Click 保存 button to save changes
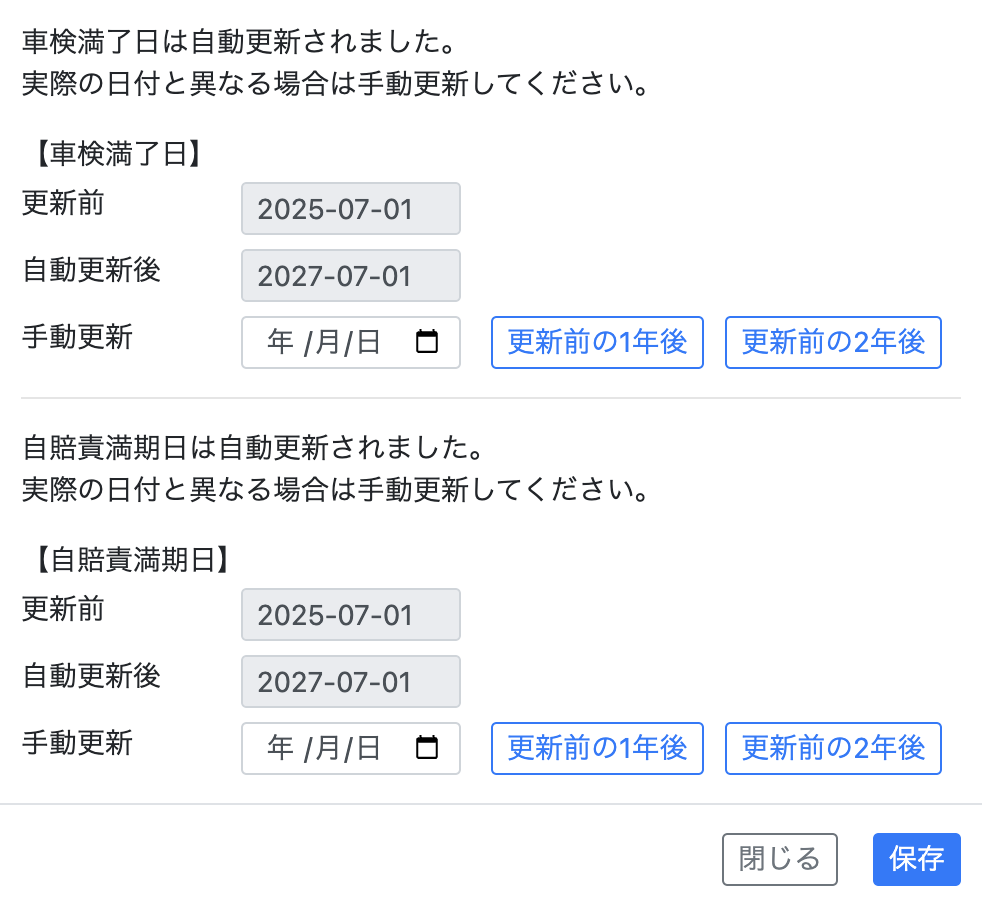982x910 pixels. pyautogui.click(x=916, y=859)
